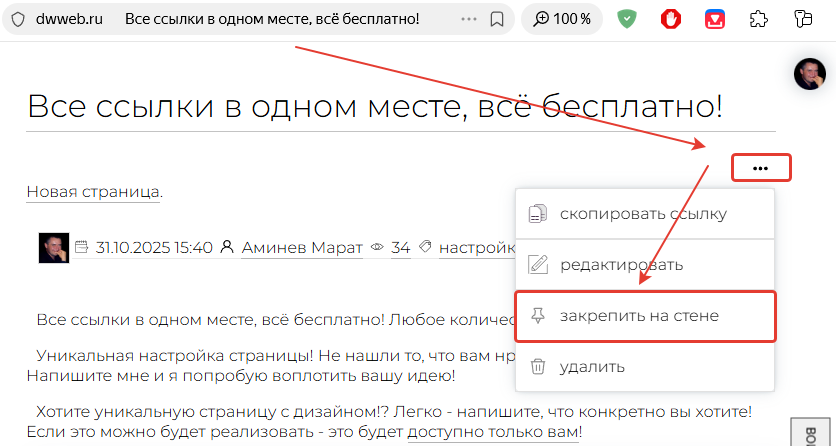The width and height of the screenshot is (836, 446).
Task: Bookmark this page with the bookmark icon
Action: coord(497,20)
